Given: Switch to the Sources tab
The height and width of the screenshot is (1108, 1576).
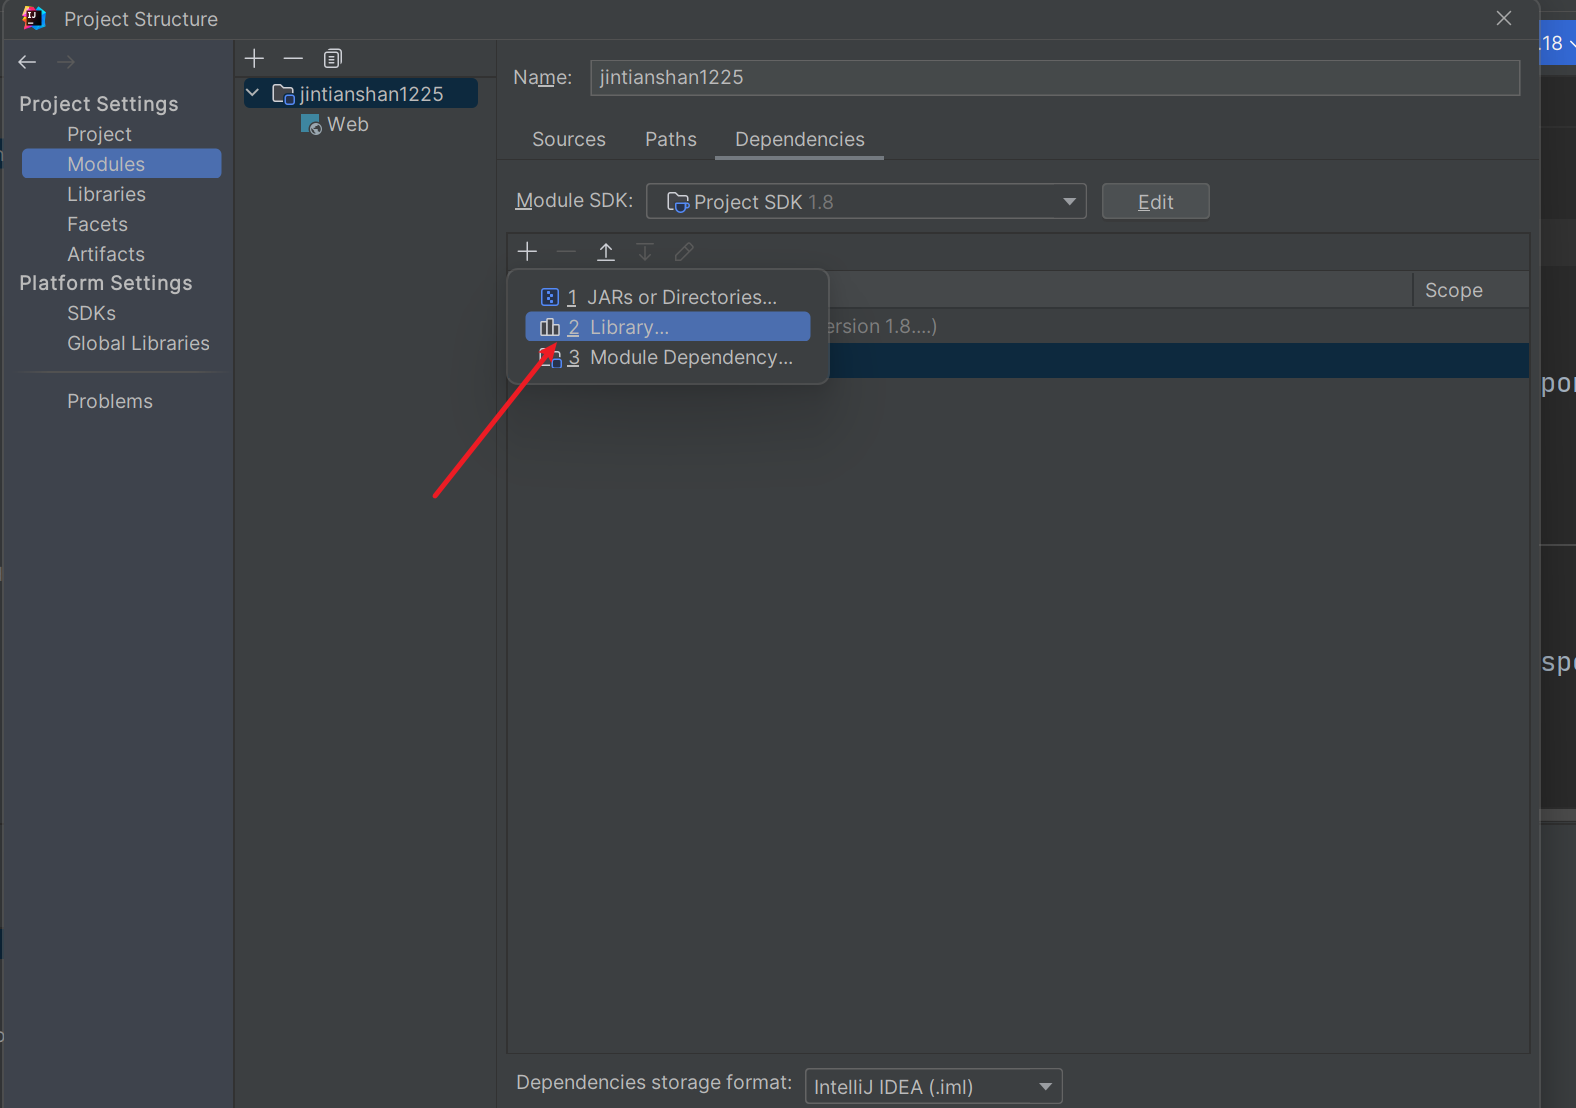Looking at the screenshot, I should pos(569,139).
